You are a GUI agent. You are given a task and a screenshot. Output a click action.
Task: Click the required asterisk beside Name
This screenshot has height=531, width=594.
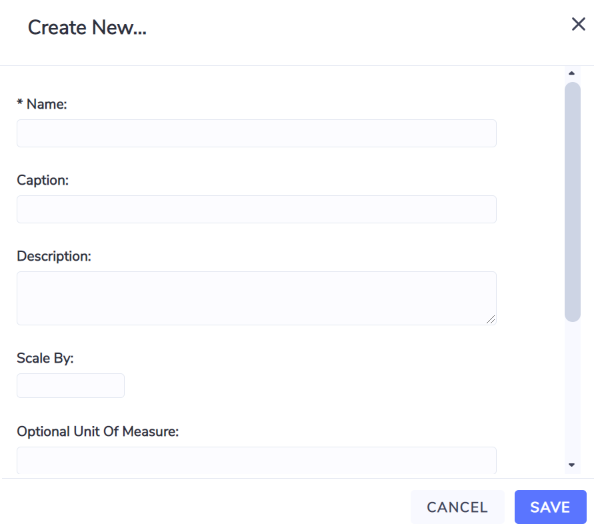click(x=20, y=102)
